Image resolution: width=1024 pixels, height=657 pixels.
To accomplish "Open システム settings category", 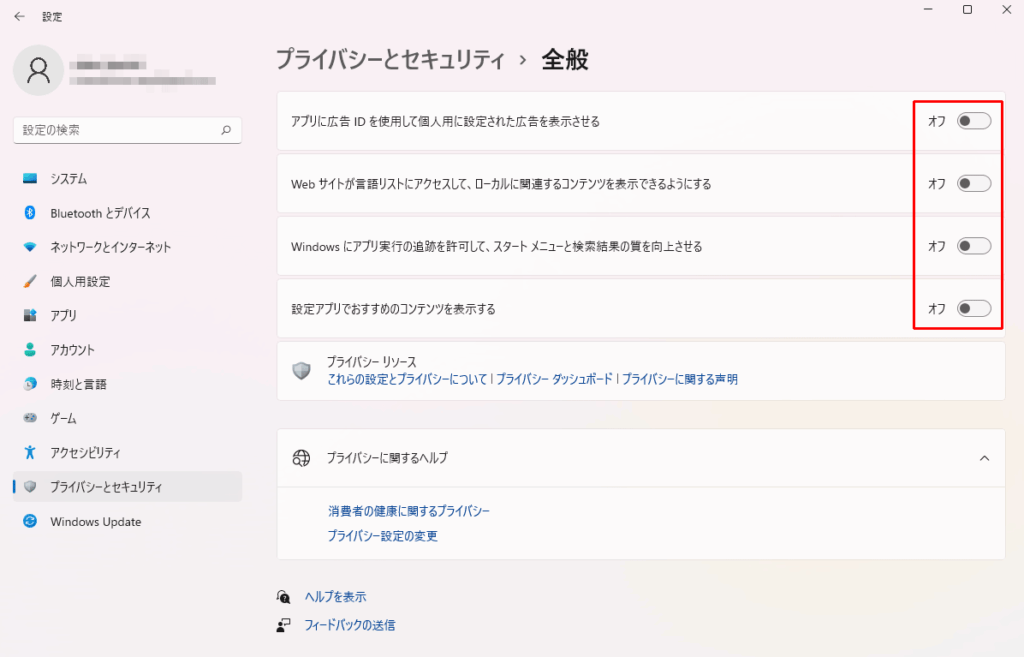I will point(127,178).
